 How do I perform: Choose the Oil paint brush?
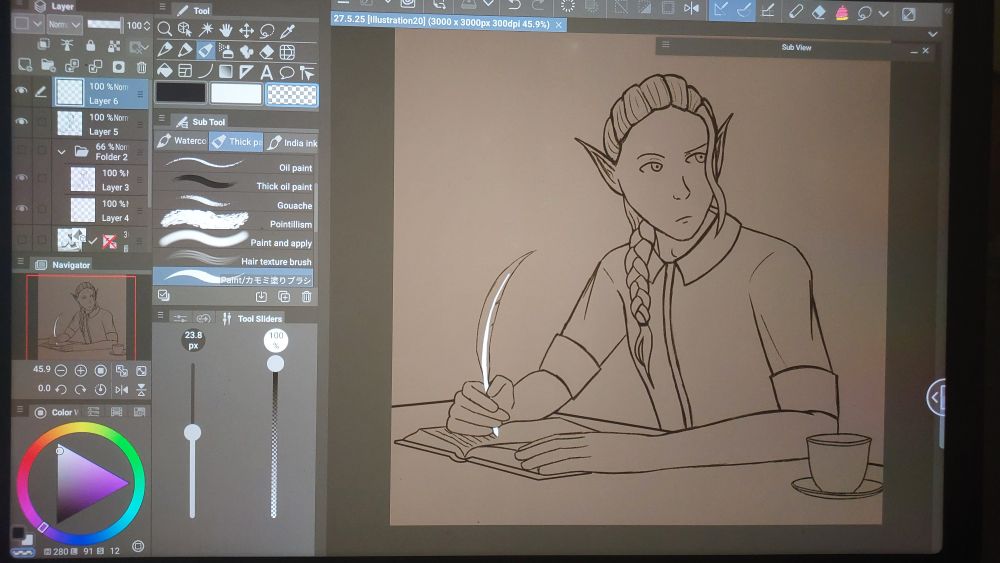[235, 166]
